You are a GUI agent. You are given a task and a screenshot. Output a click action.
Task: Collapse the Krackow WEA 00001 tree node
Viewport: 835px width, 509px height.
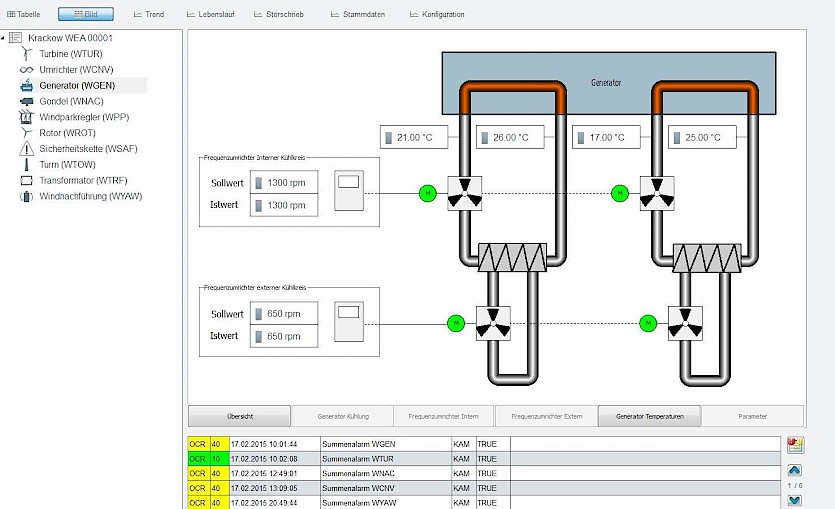[x=3, y=38]
